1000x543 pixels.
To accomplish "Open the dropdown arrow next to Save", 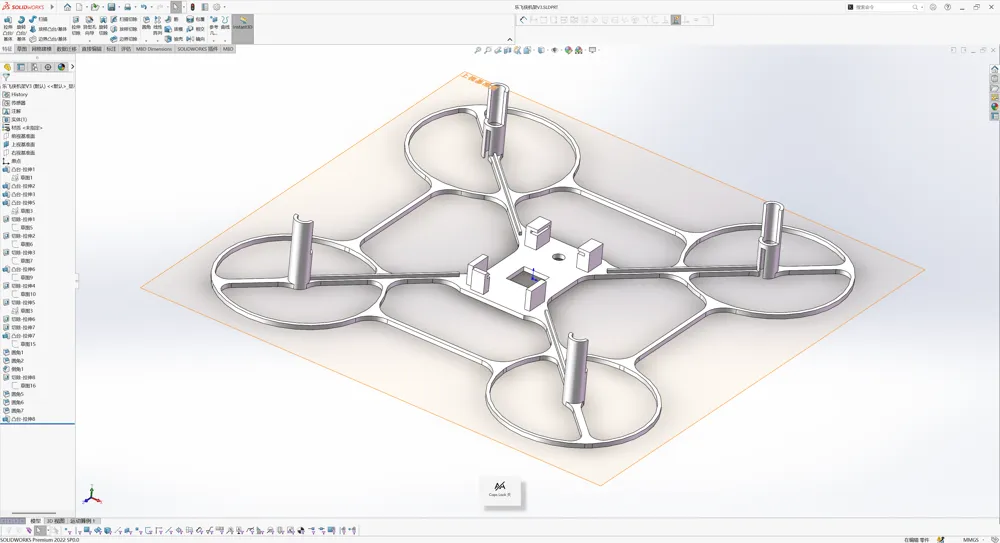I will pyautogui.click(x=119, y=7).
